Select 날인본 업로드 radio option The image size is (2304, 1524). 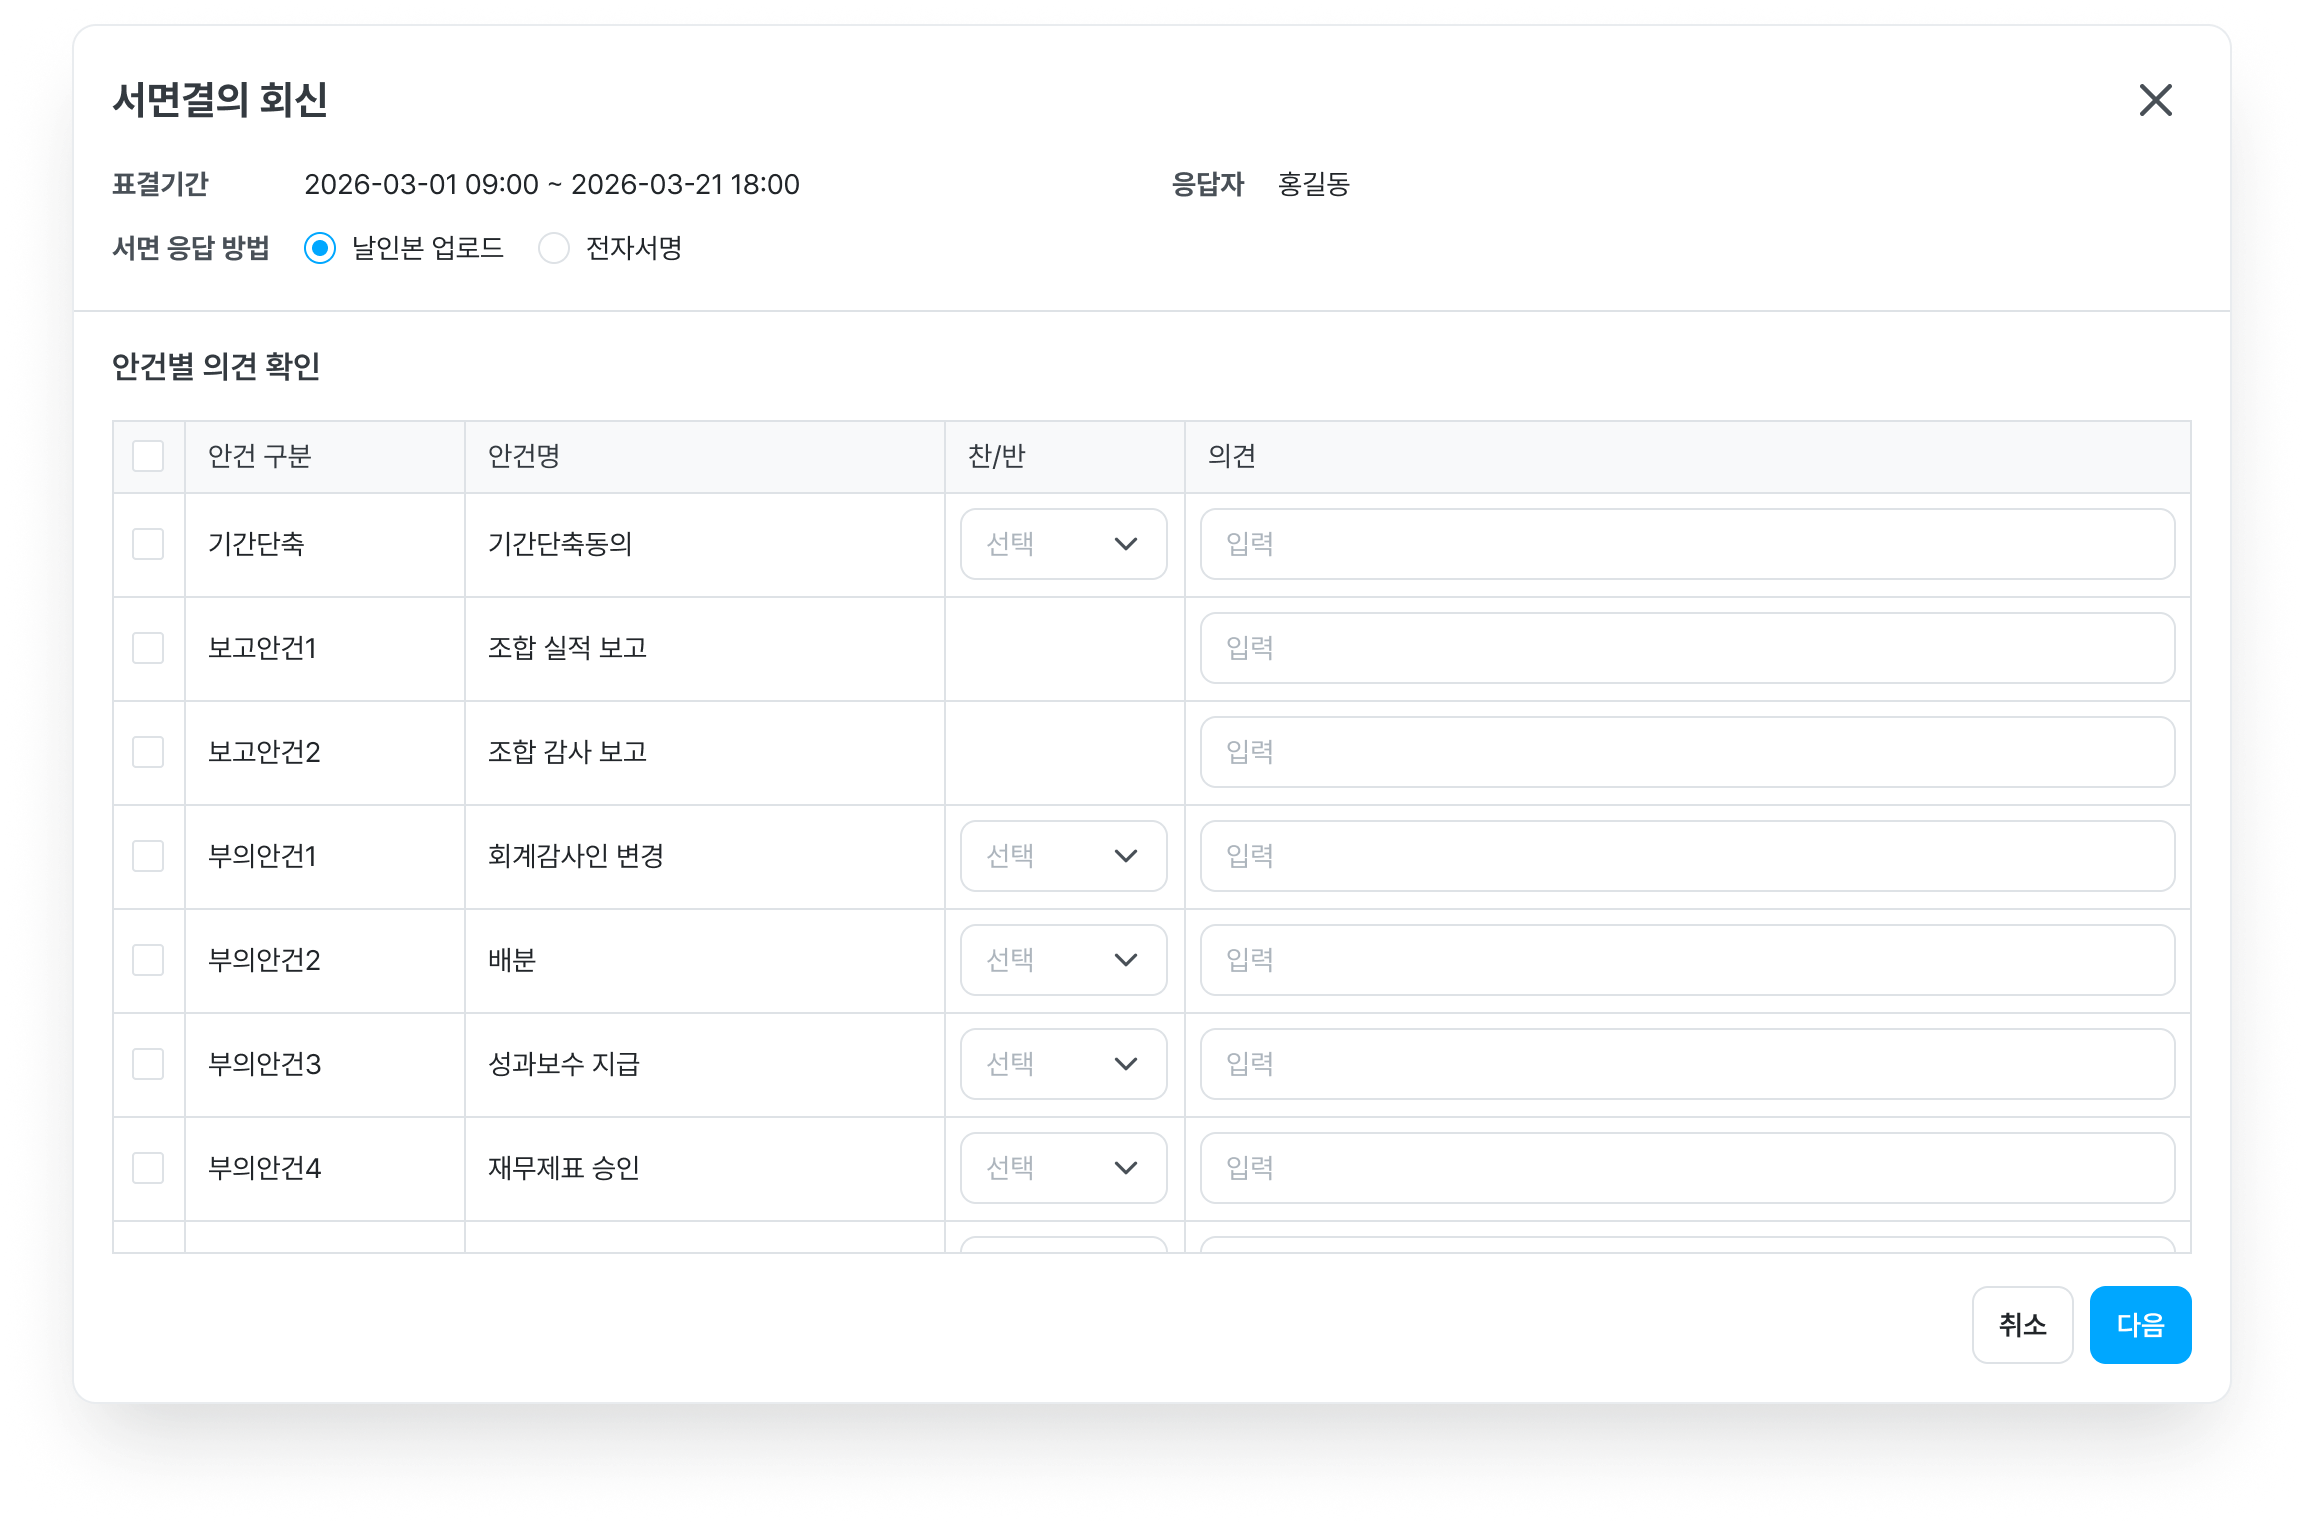coord(320,248)
